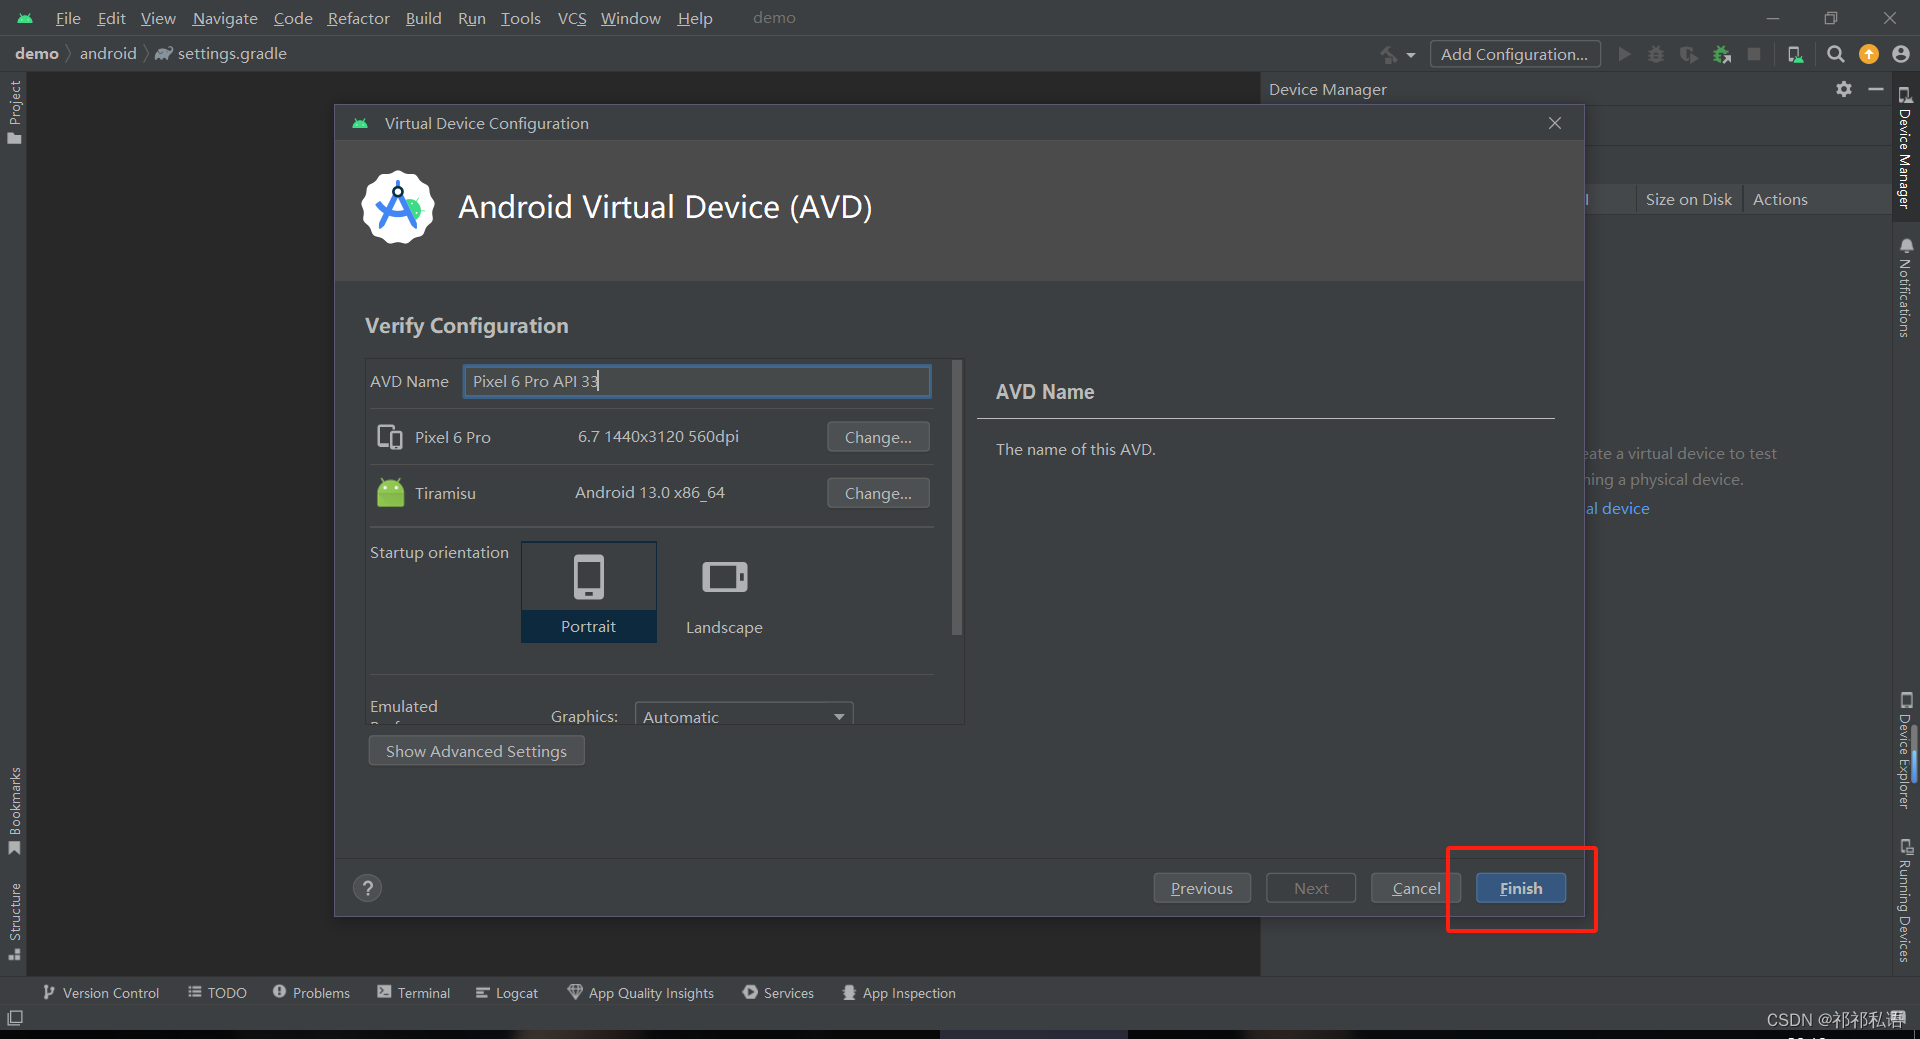Click the Finish button

pos(1521,888)
